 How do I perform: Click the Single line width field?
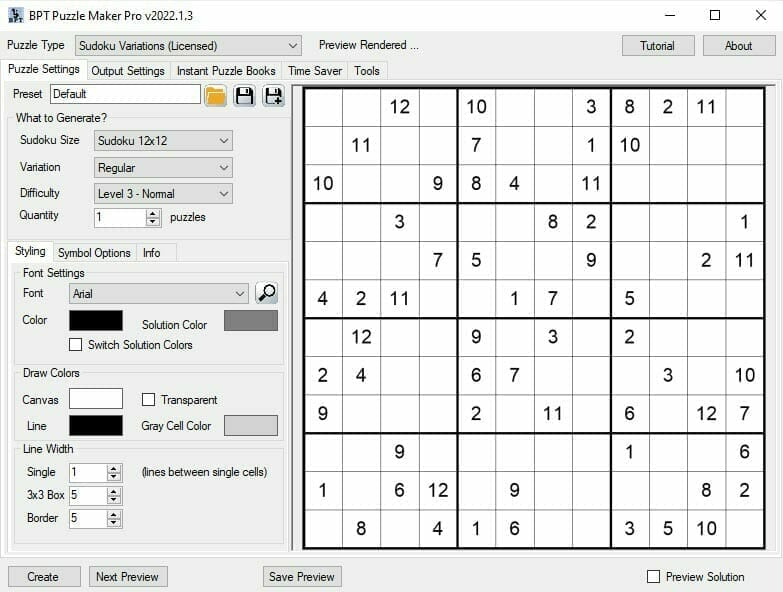click(x=88, y=473)
